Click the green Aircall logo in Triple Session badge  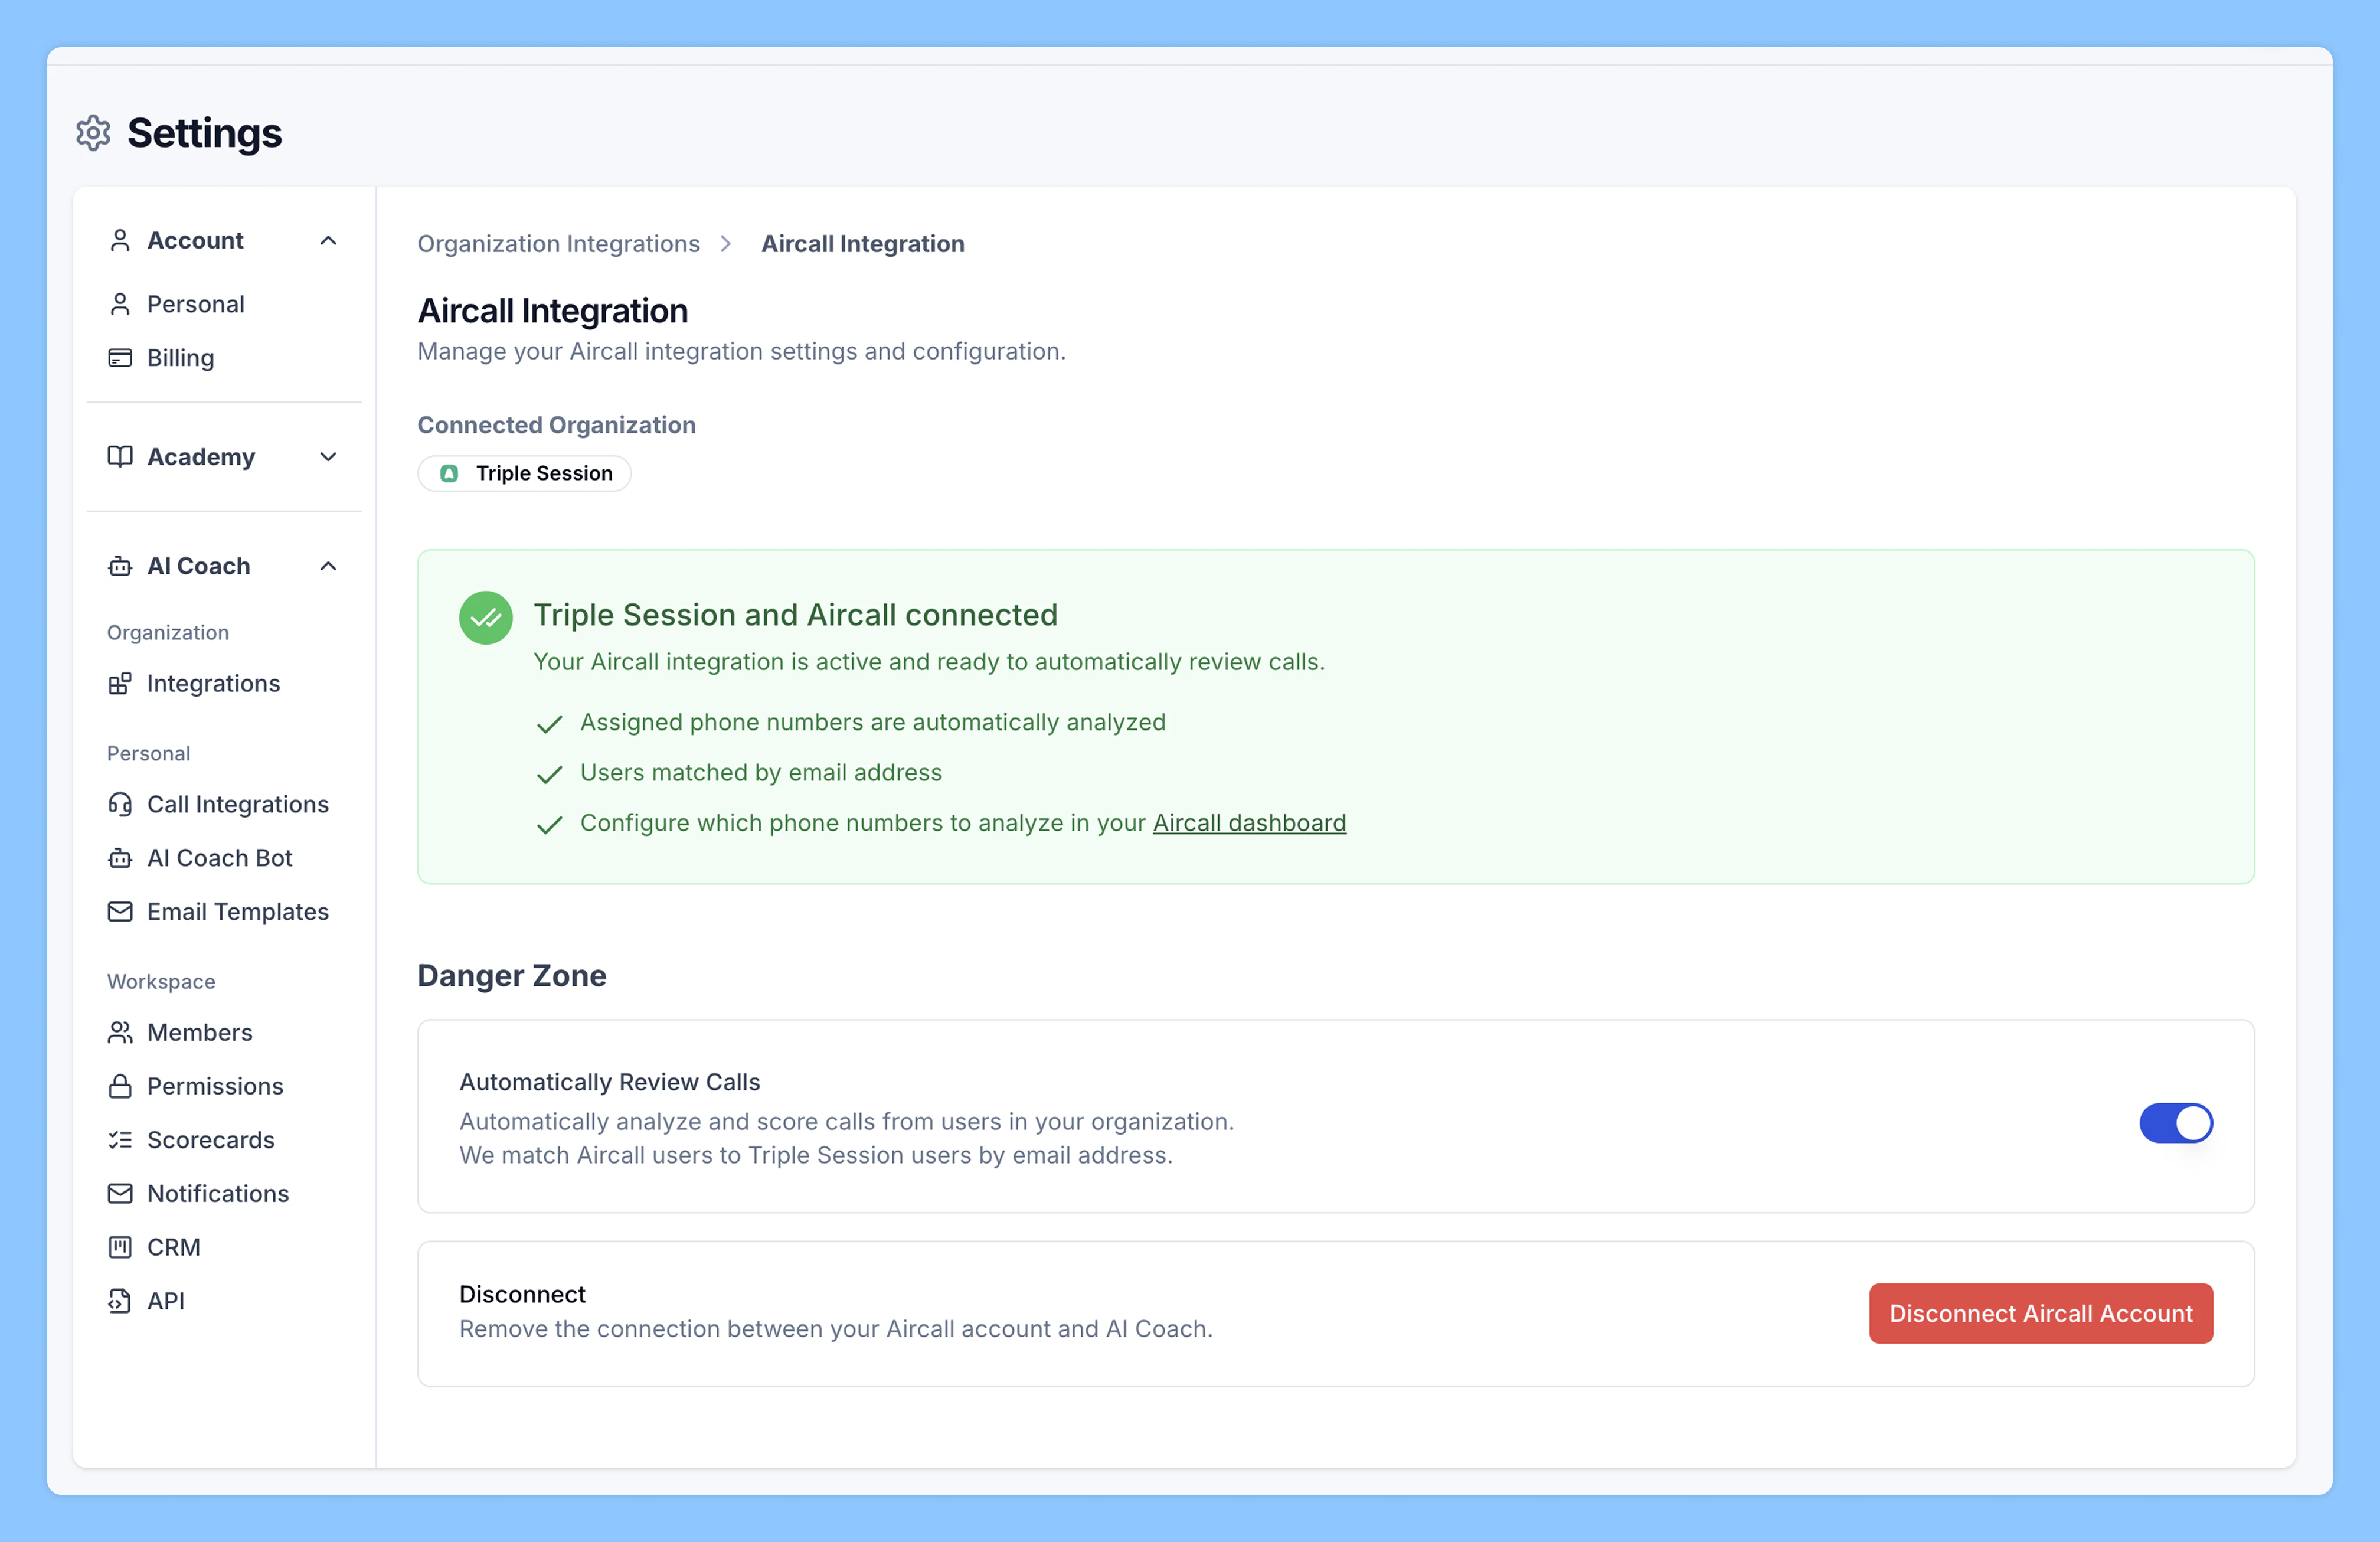[x=449, y=474]
